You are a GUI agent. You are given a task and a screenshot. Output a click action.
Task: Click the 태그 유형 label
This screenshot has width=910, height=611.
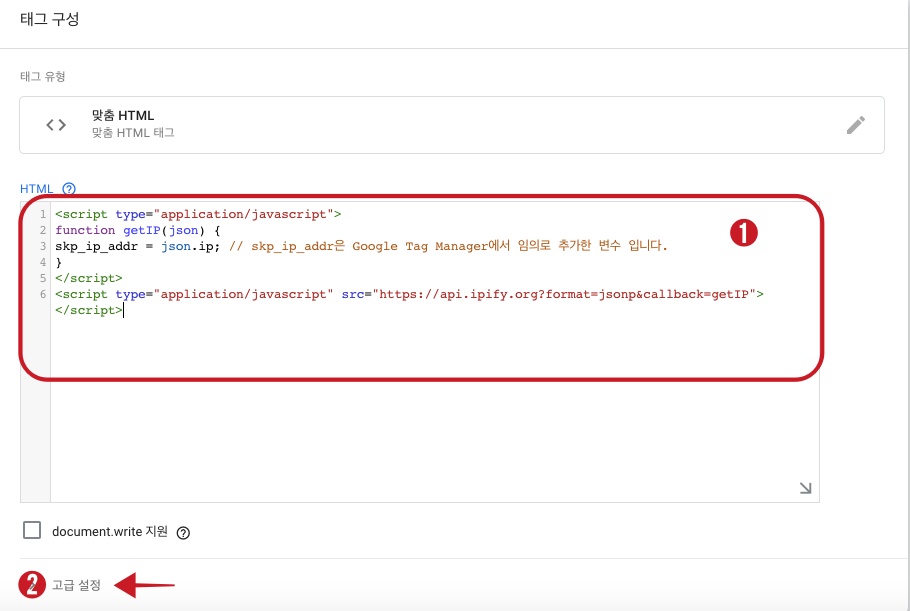point(42,77)
